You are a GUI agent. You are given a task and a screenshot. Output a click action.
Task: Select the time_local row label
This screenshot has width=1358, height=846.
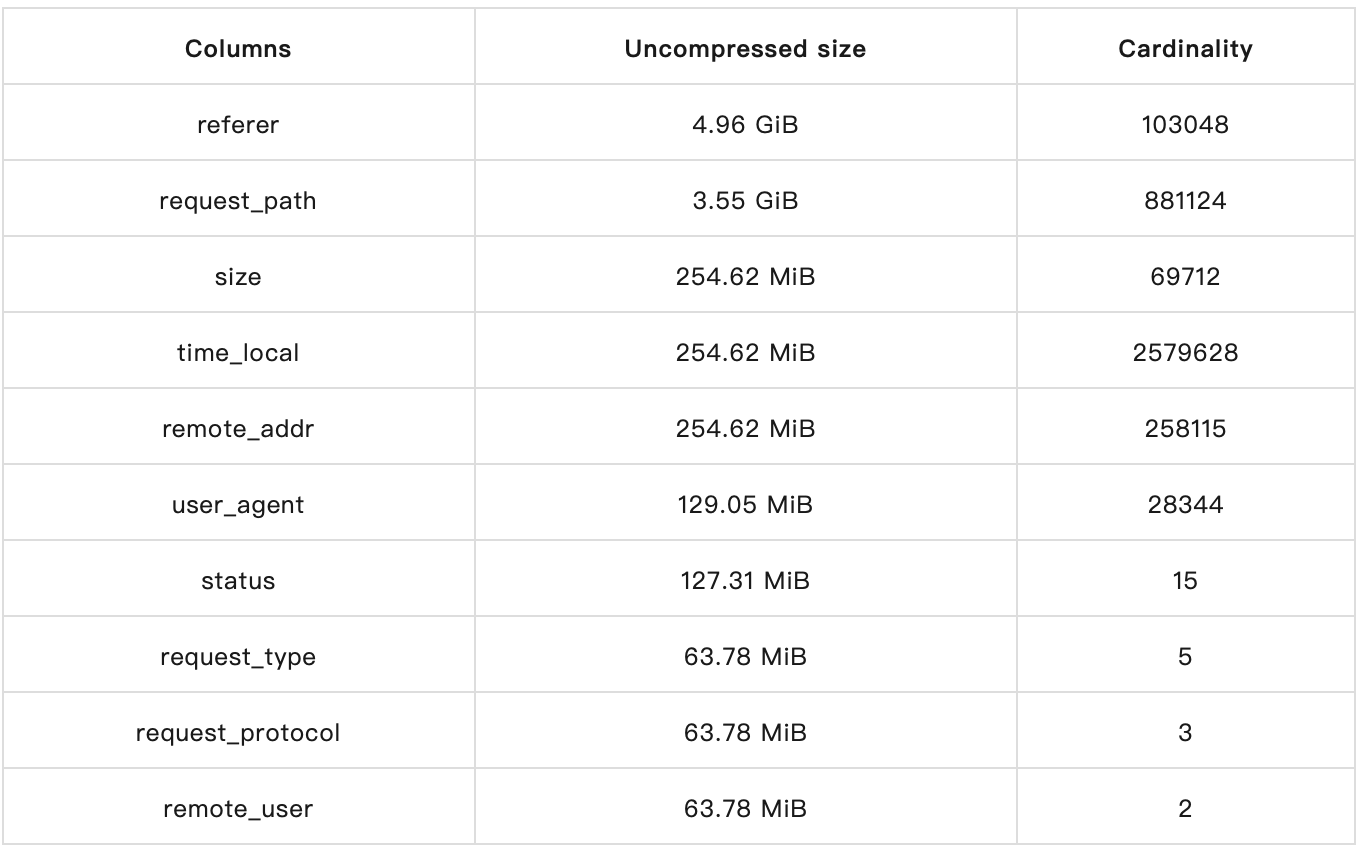coord(238,353)
